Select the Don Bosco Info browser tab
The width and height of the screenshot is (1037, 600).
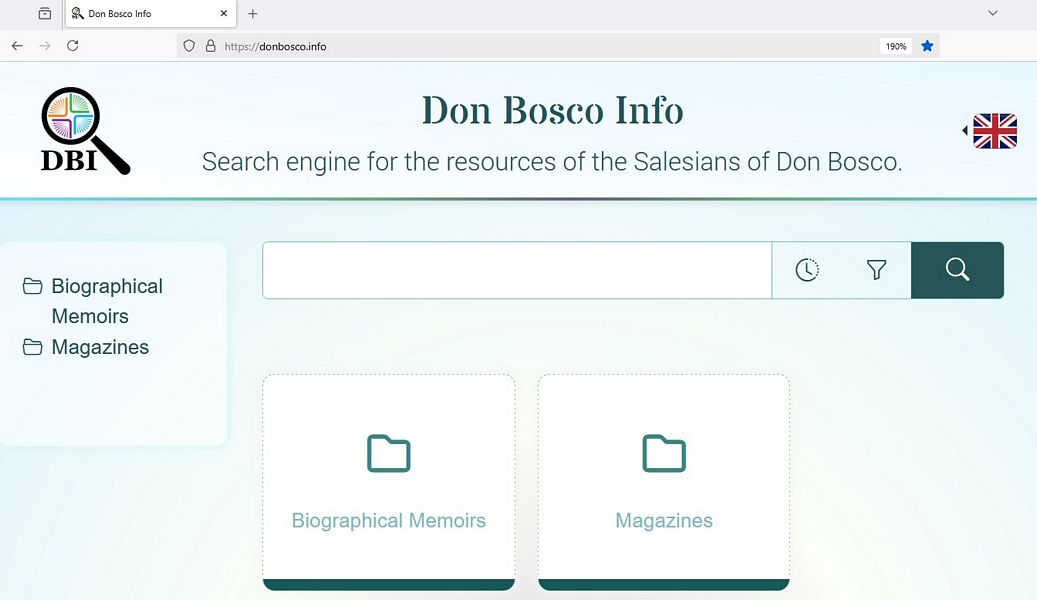[151, 13]
